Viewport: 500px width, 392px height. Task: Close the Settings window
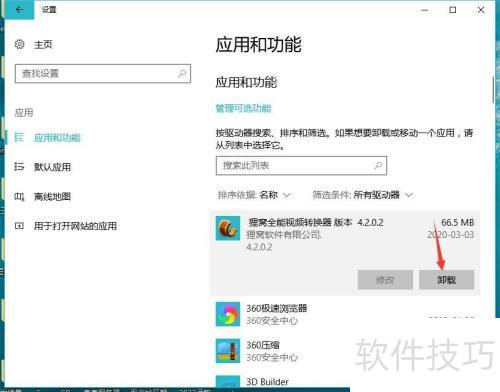[x=481, y=10]
